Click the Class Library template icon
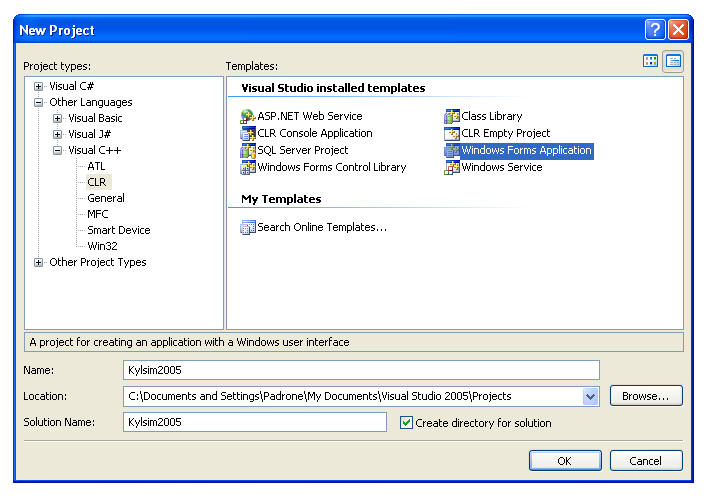Screen dimensions: 709x499 click(452, 117)
